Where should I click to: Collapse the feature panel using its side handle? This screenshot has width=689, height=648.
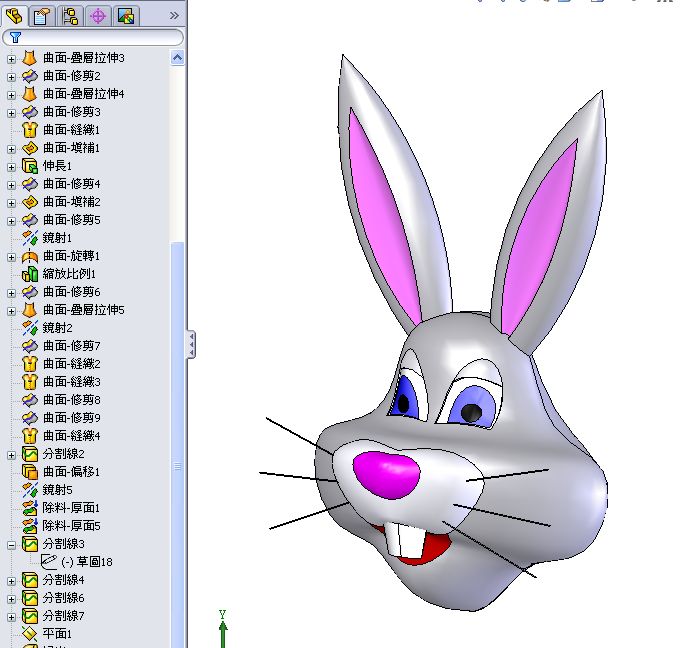[192, 344]
